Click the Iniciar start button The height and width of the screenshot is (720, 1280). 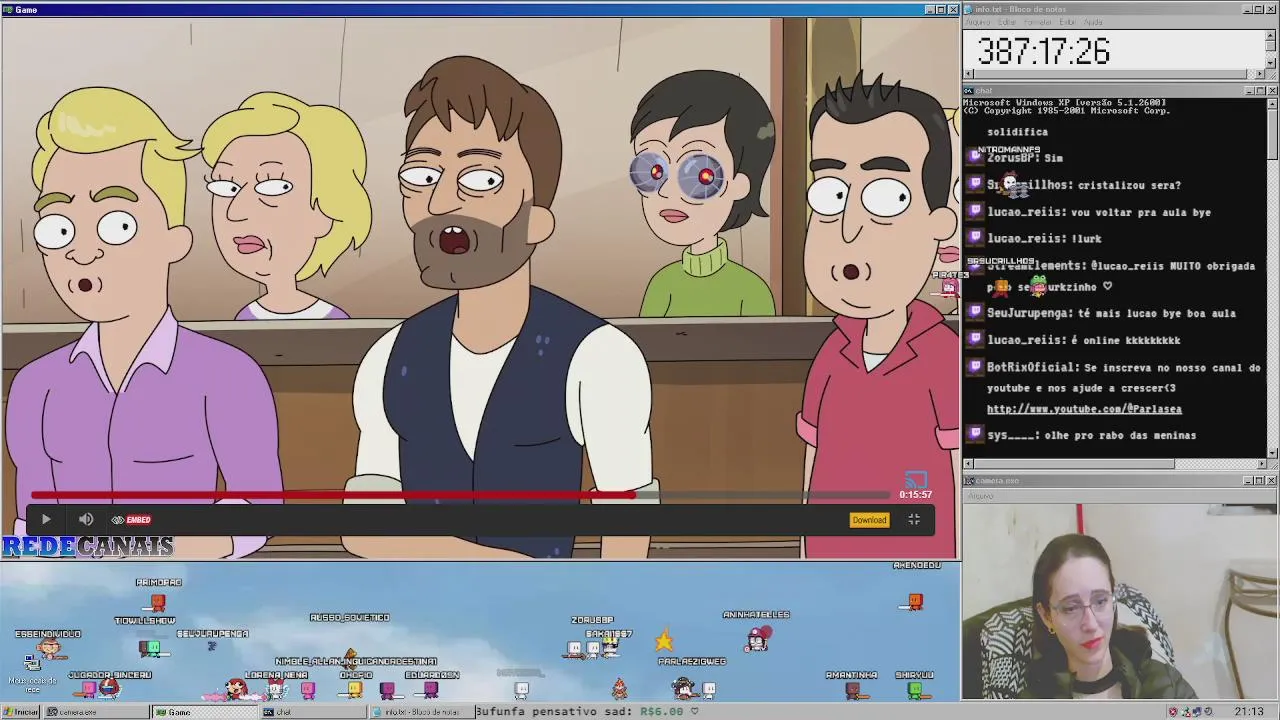click(x=20, y=712)
